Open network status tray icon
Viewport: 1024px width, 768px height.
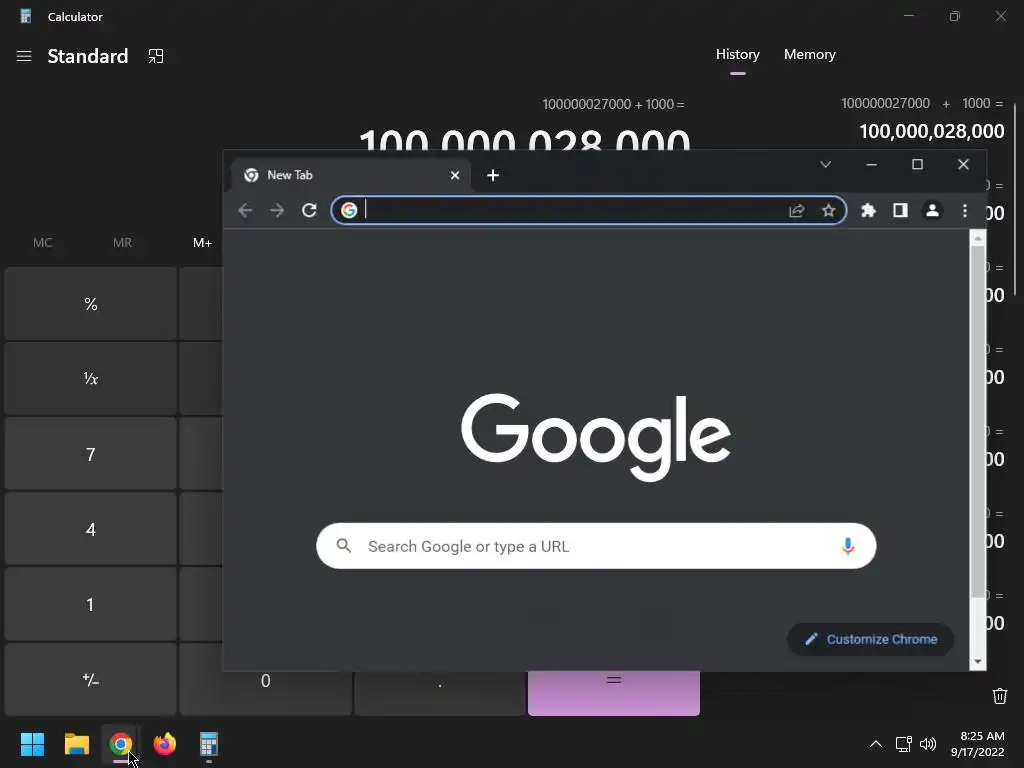click(903, 744)
